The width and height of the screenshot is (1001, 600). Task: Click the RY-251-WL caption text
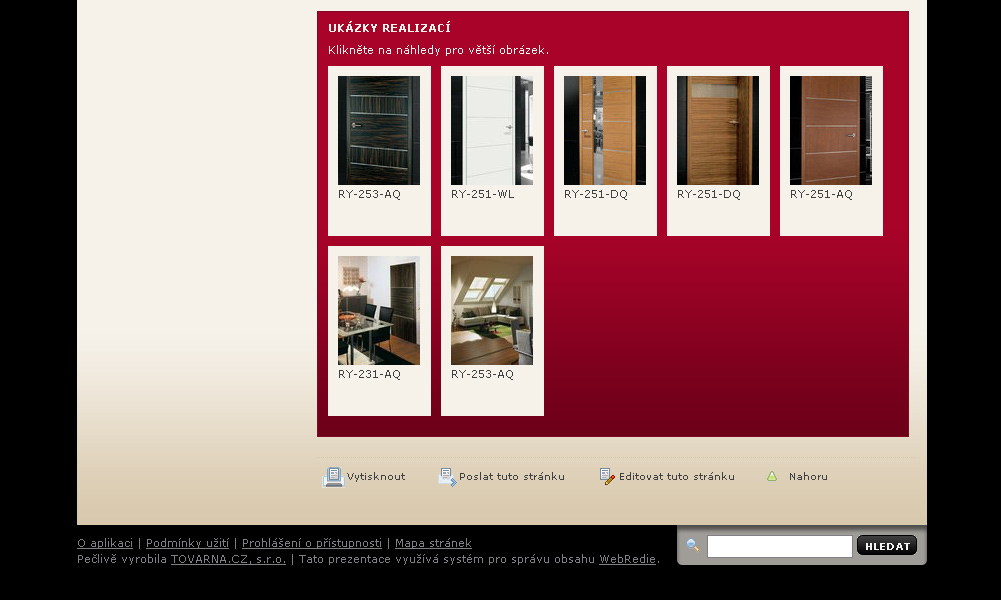pos(483,194)
